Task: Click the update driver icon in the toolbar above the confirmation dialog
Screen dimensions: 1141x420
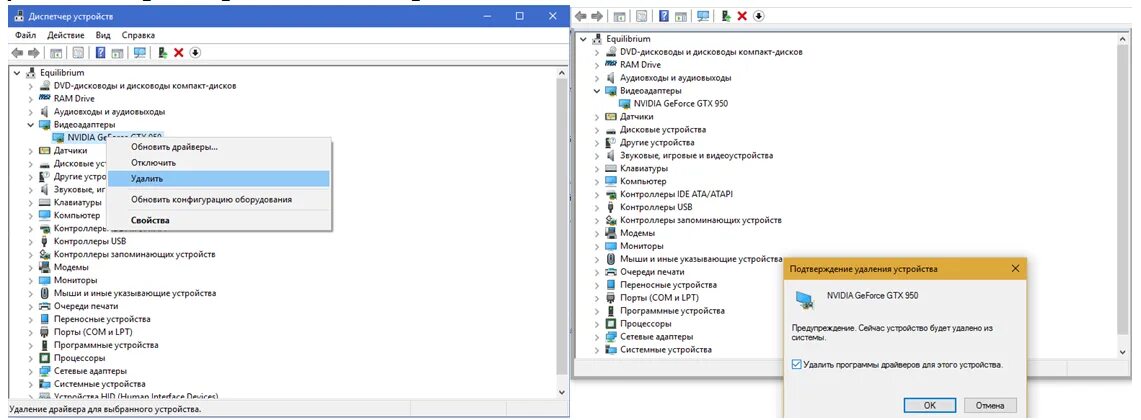Action: 725,16
